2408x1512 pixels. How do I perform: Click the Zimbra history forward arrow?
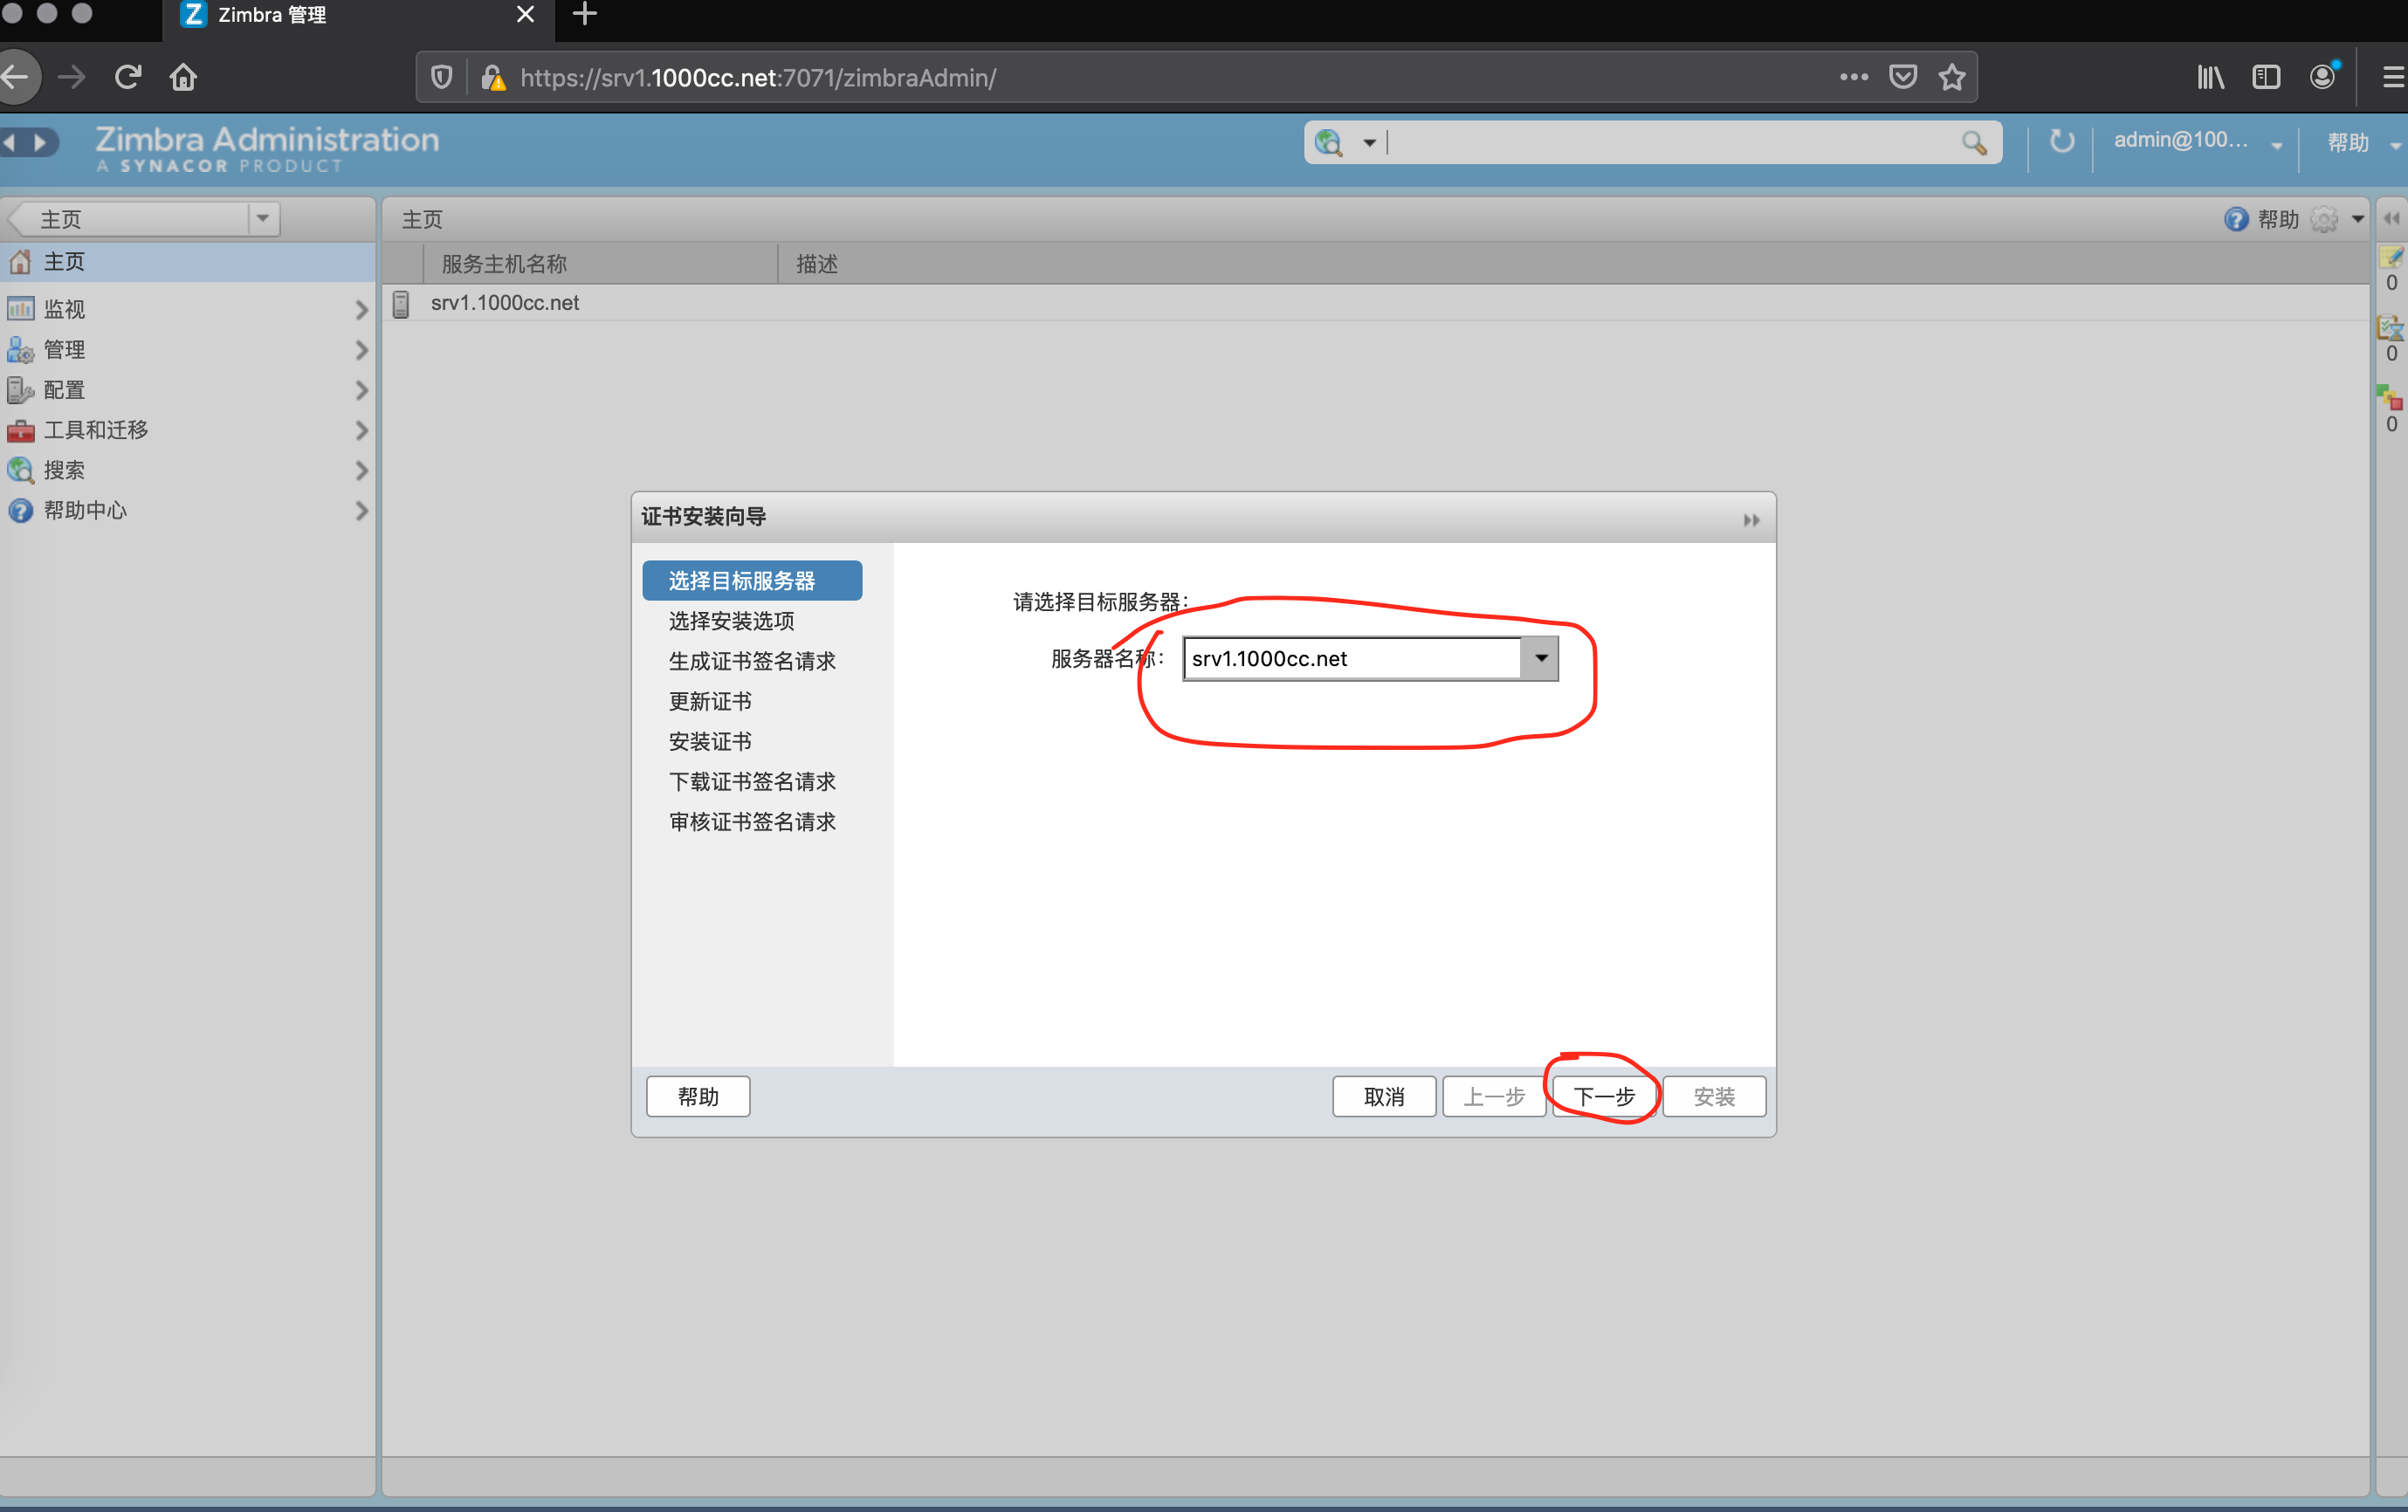(x=40, y=142)
